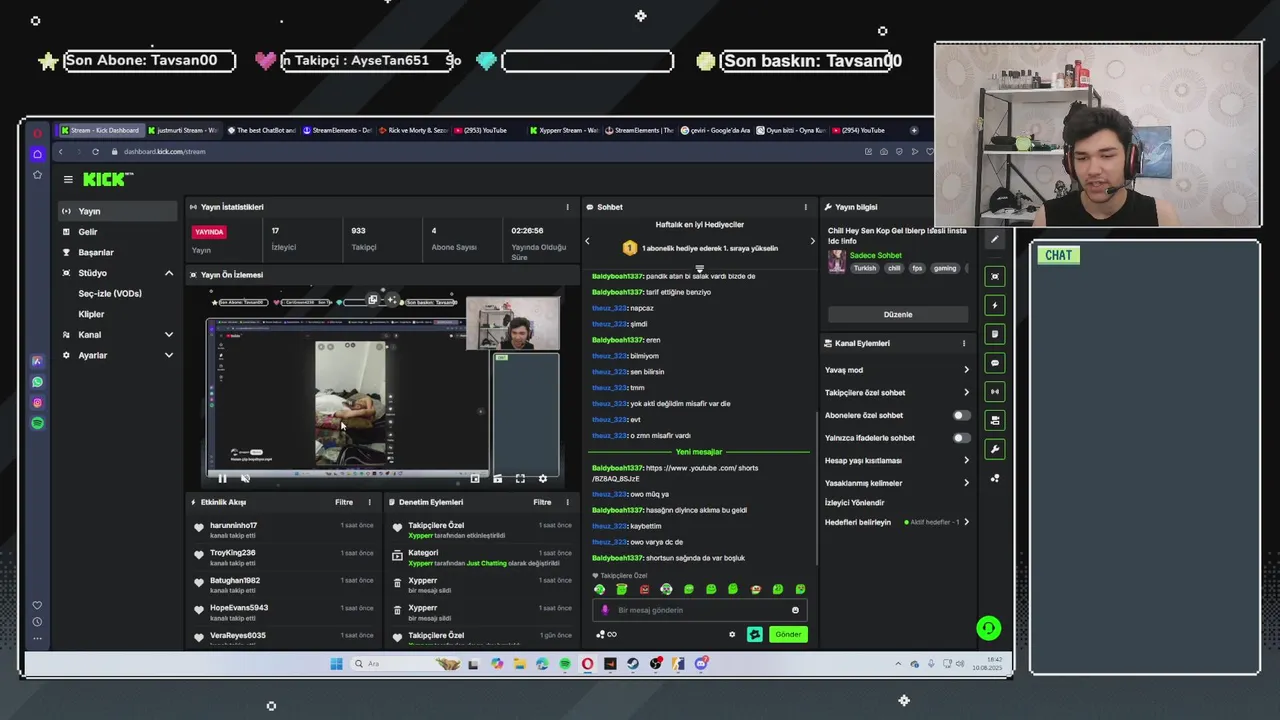
Task: Toggle Yalnızca ifadelerle sohbet switch
Action: coord(961,438)
